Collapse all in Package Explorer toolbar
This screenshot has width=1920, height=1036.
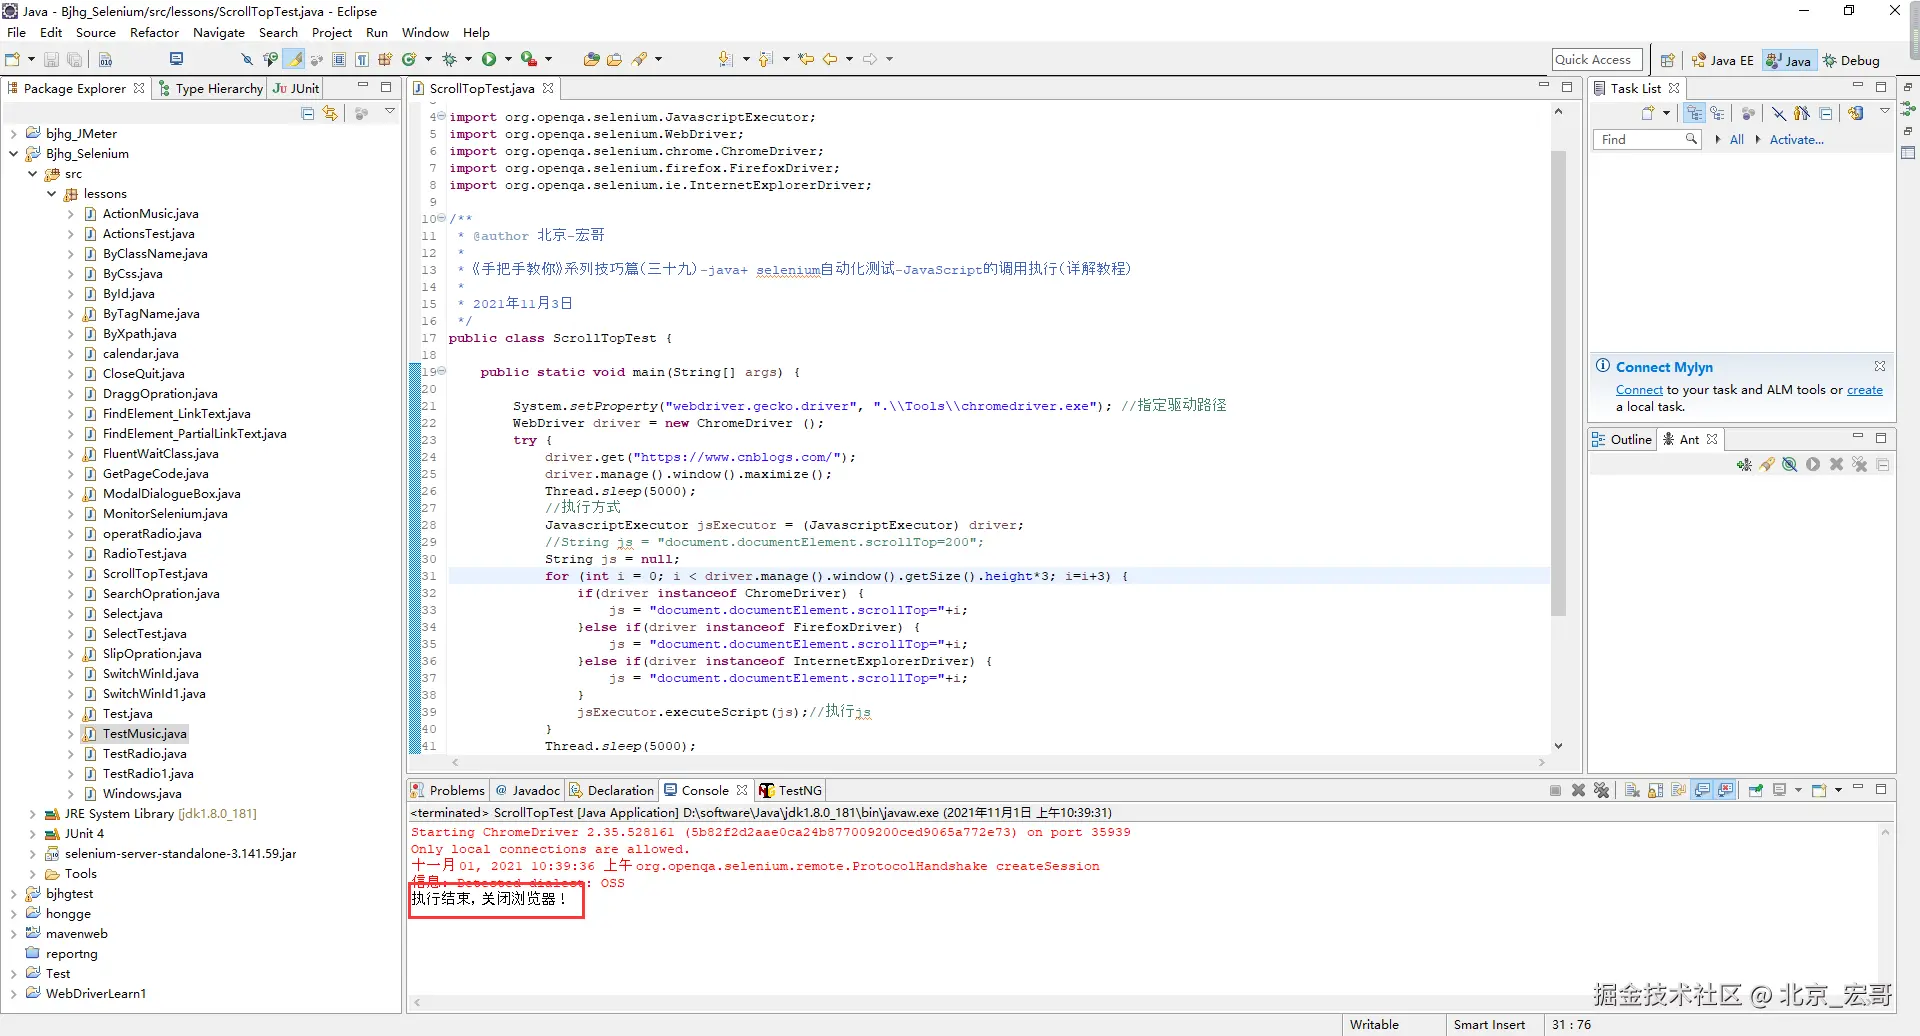[308, 114]
